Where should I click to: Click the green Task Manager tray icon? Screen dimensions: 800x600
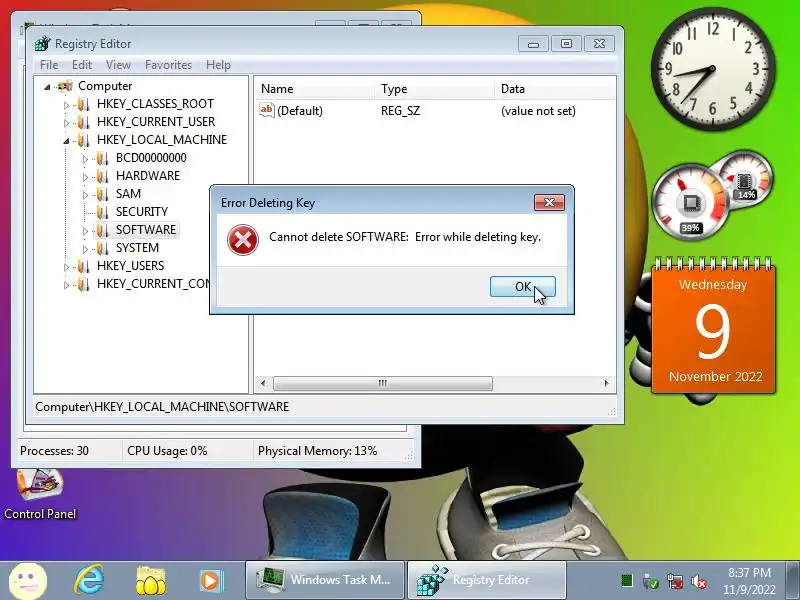coord(627,581)
